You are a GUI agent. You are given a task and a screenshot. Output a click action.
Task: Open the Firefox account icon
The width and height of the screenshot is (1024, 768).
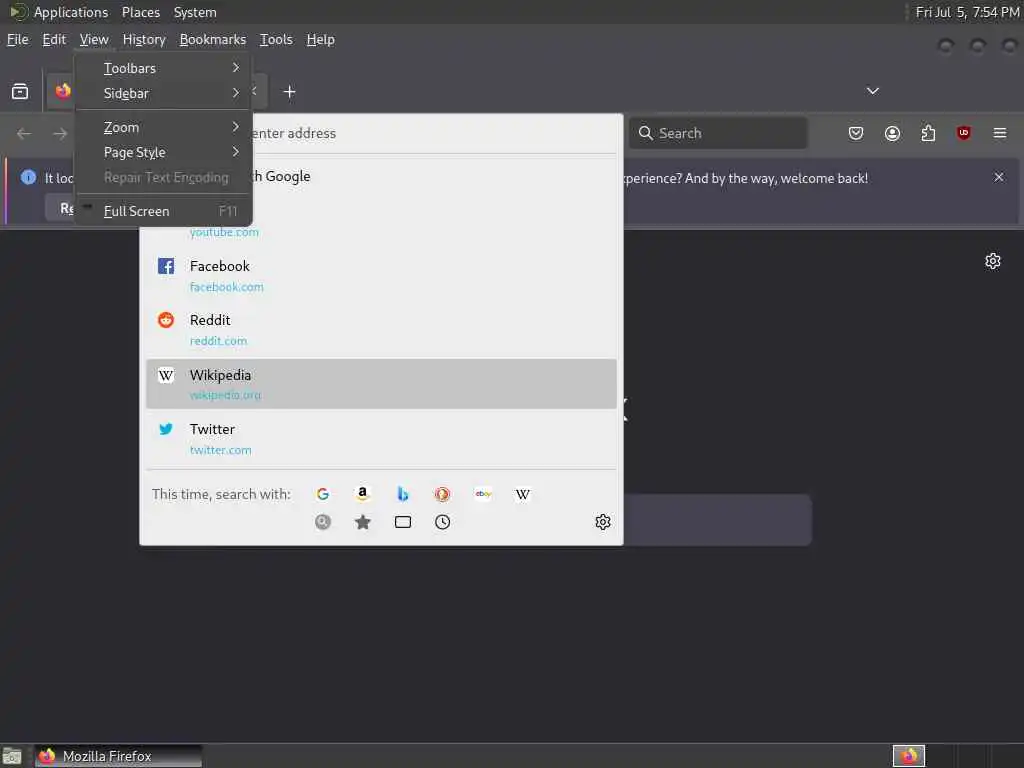point(892,133)
